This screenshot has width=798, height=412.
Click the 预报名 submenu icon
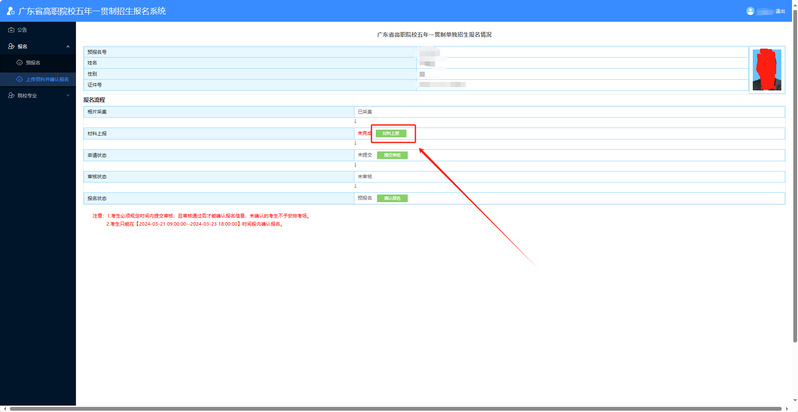[18, 62]
